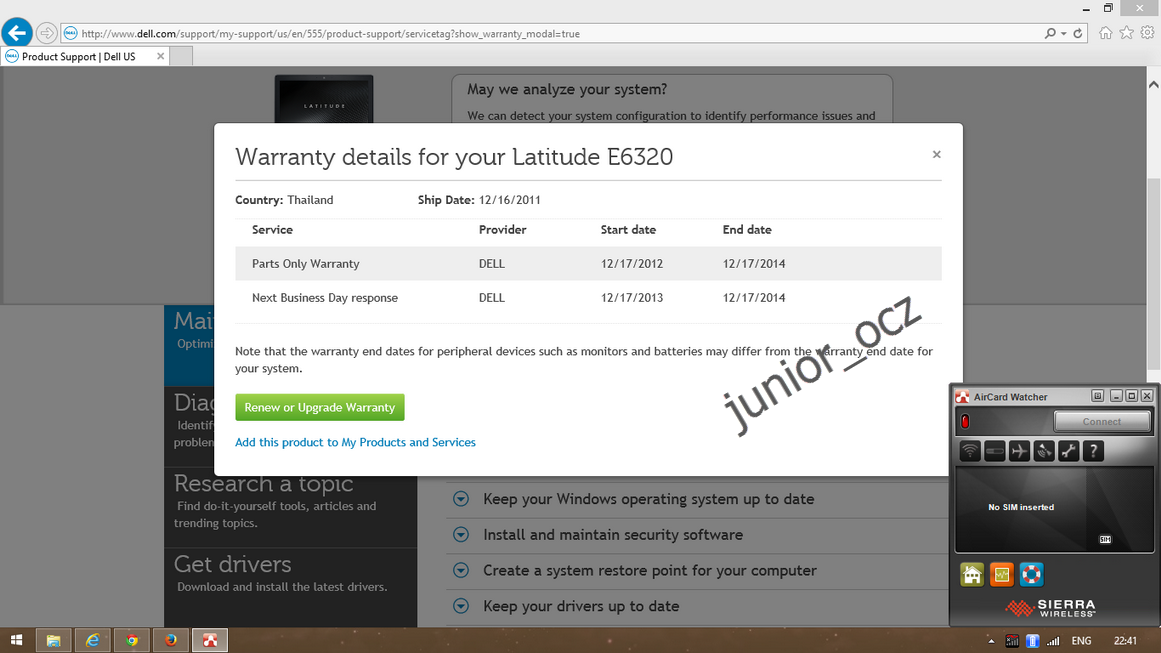Open File Explorer from the taskbar
The width and height of the screenshot is (1161, 653).
(x=53, y=640)
